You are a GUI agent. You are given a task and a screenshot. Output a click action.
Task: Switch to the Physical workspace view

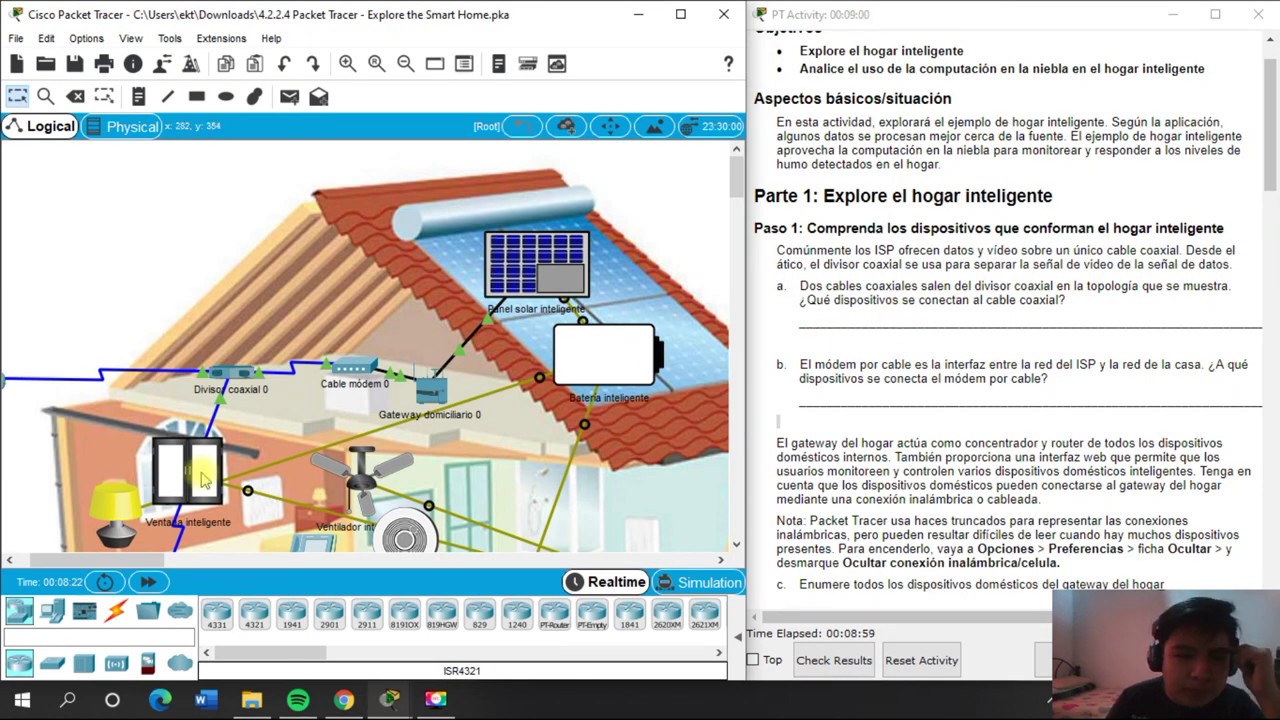[122, 126]
